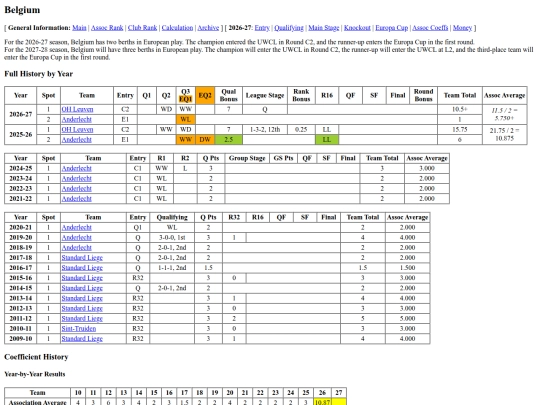Click the green LL cell in R16 column
This screenshot has width=540, height=405.
(x=326, y=139)
